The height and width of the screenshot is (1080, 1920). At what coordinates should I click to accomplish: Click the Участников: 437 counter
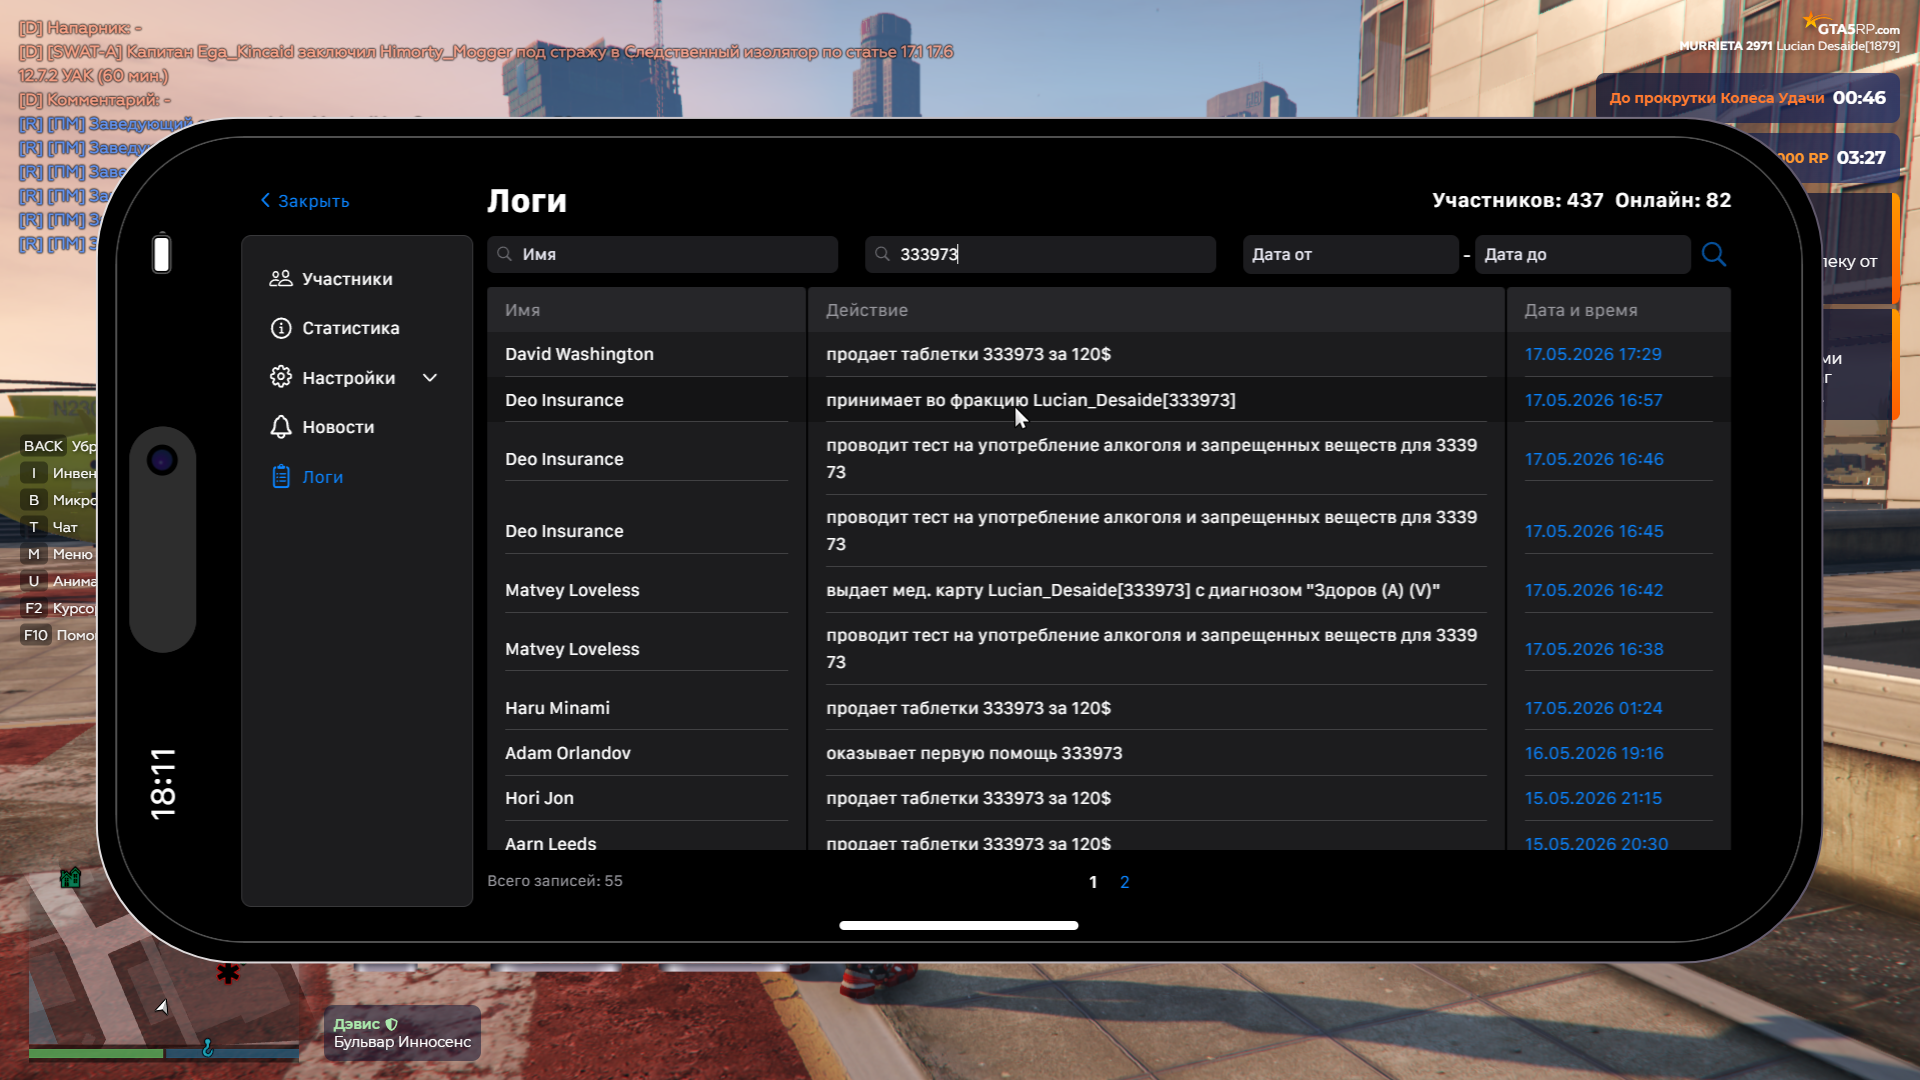[1517, 200]
